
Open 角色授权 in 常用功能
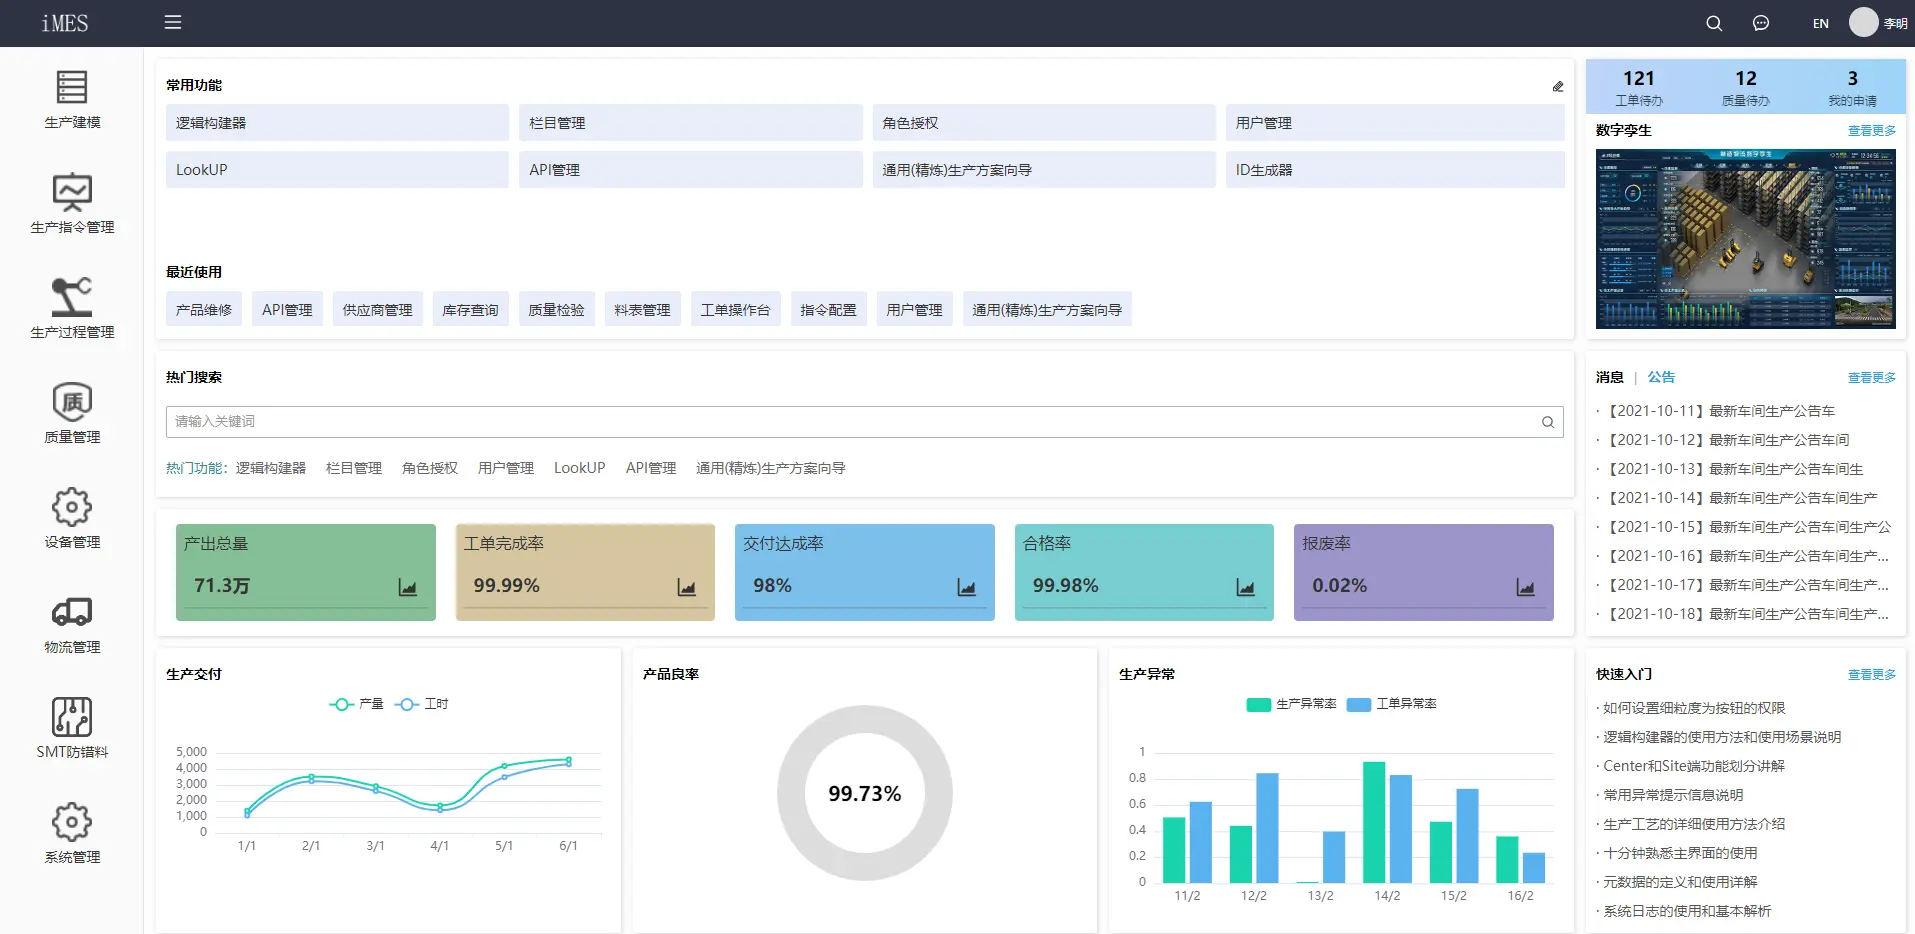[x=1044, y=123]
